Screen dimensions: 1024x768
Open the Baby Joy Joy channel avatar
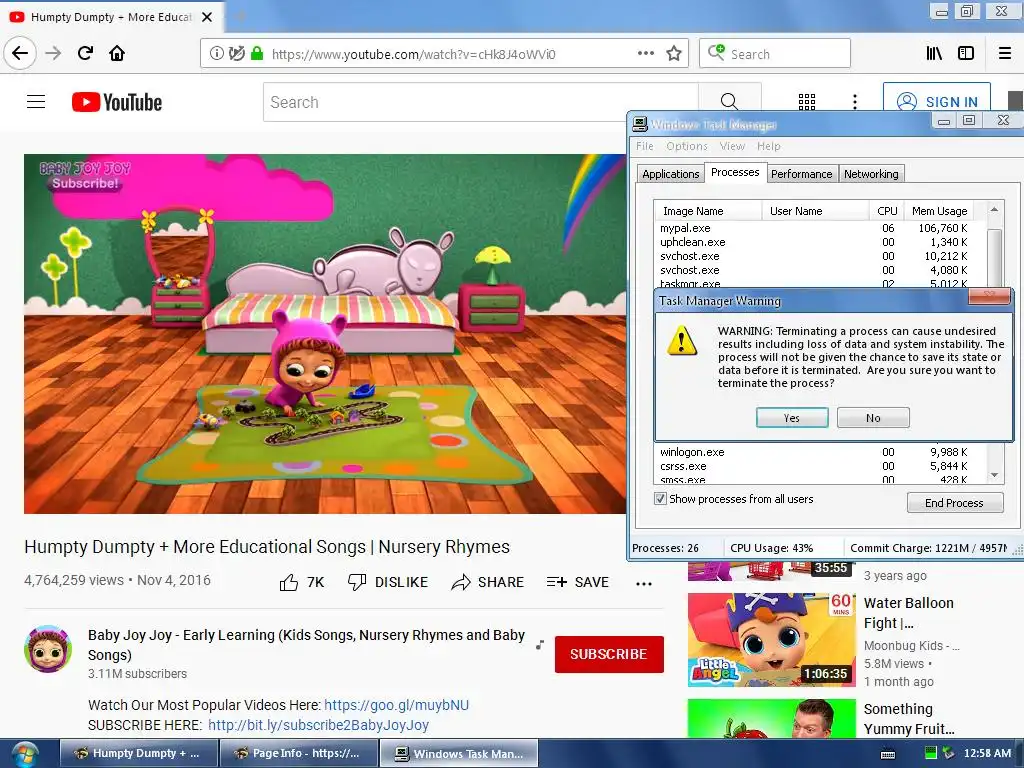coord(48,649)
